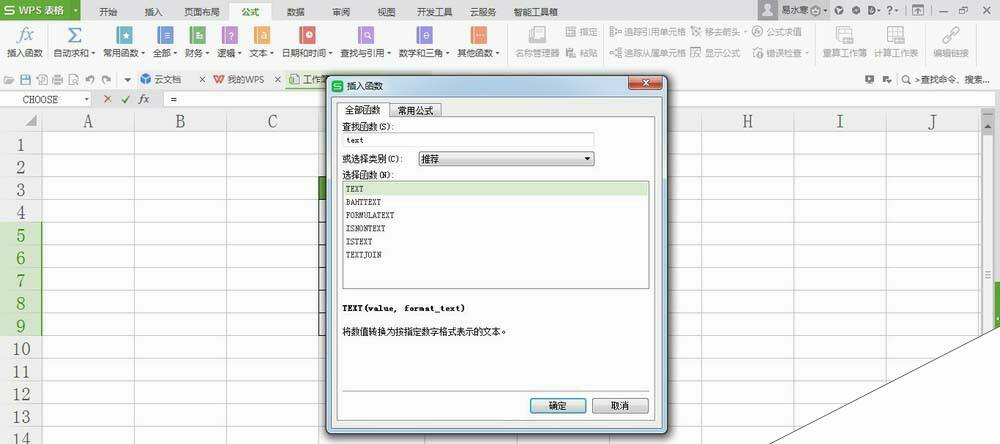1000x444 pixels.
Task: Click the 日期和时间 functions icon
Action: coord(307,35)
